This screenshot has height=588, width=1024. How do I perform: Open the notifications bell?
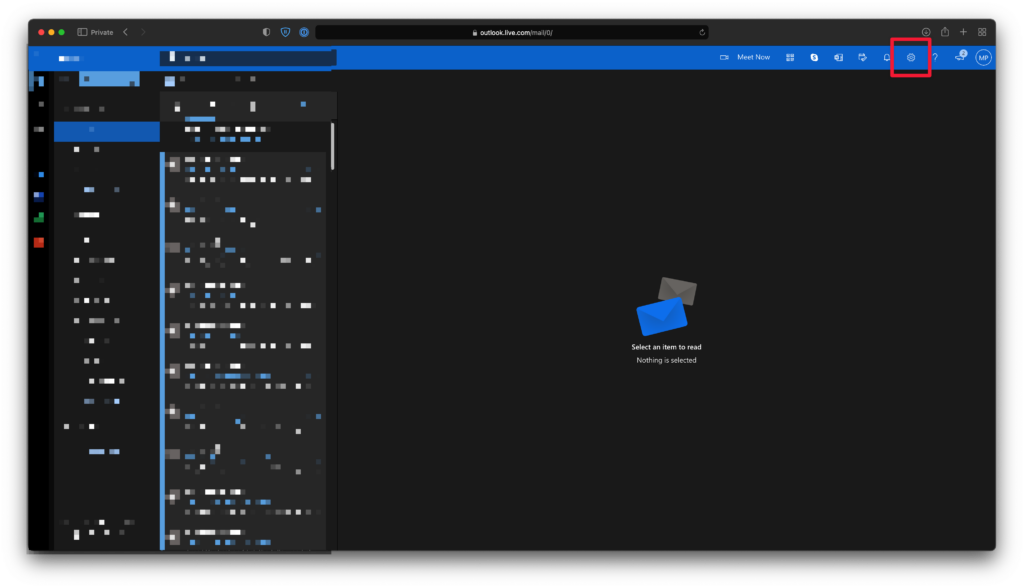pos(887,58)
